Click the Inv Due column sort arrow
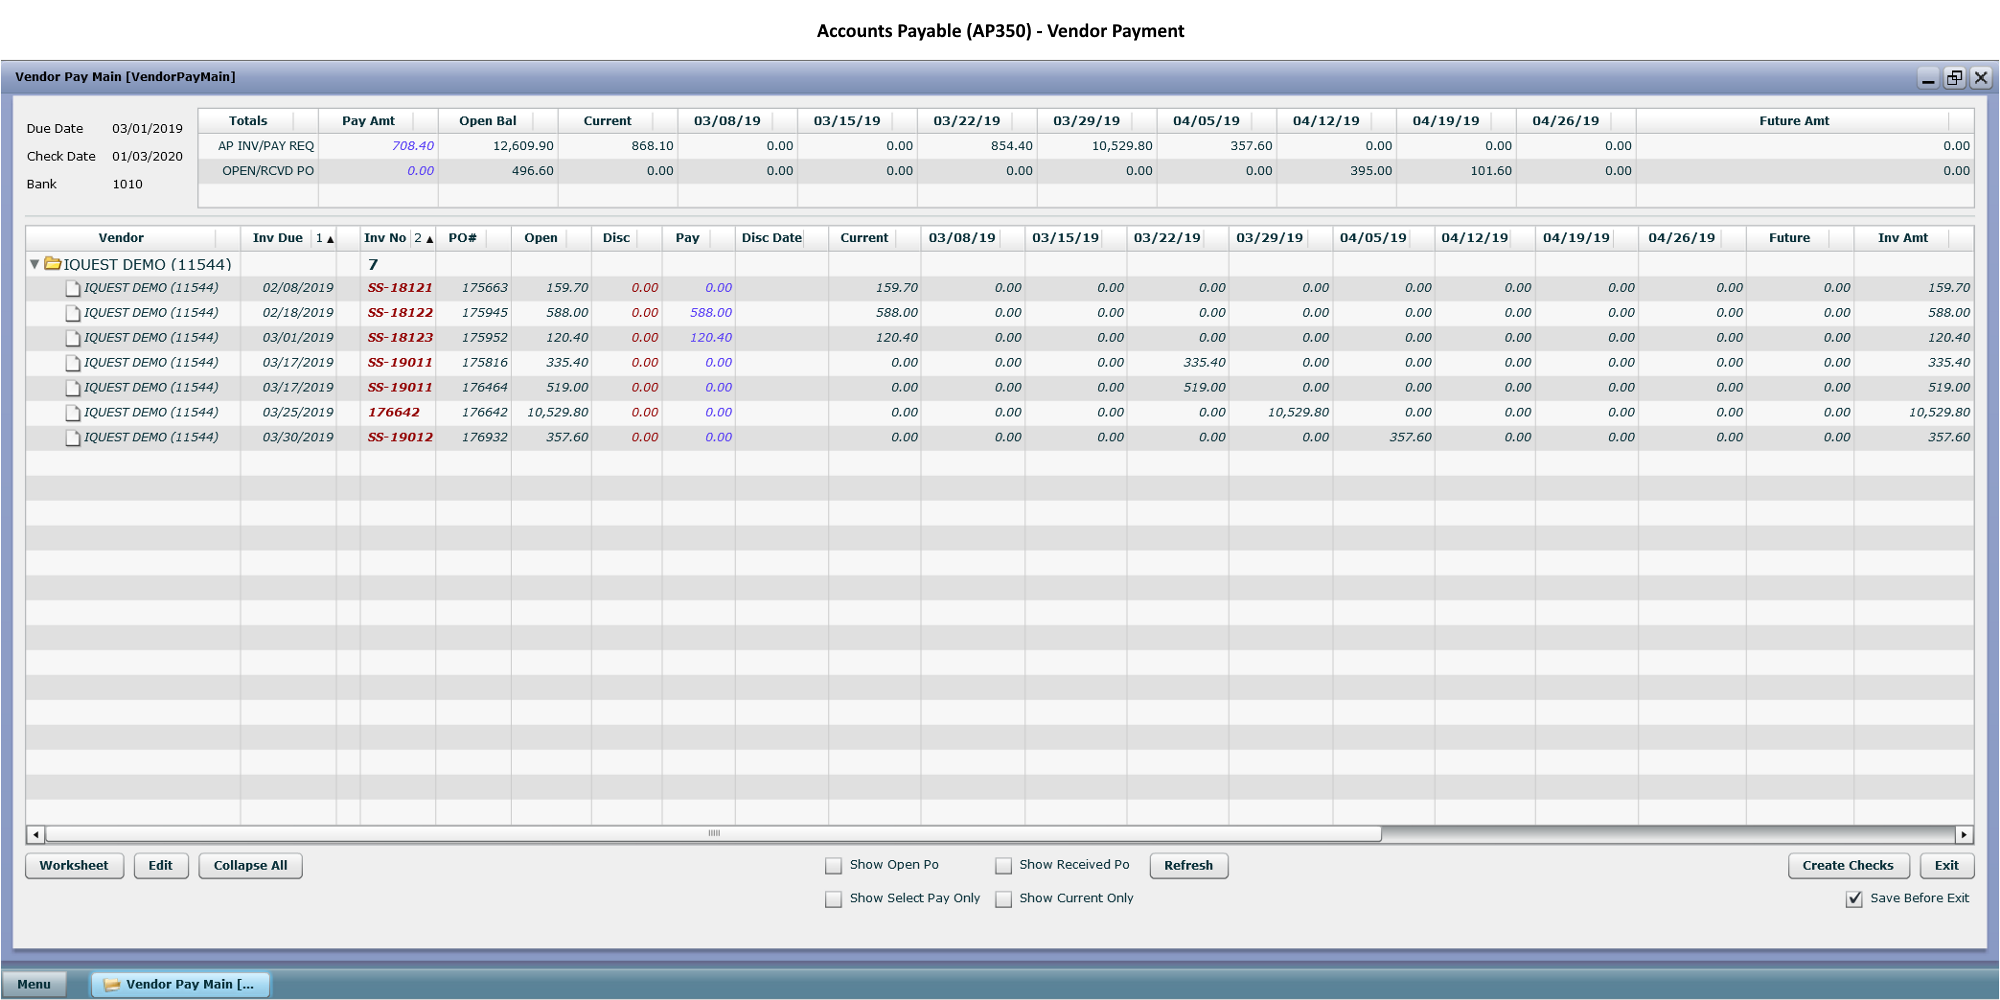2000x1000 pixels. tap(329, 238)
